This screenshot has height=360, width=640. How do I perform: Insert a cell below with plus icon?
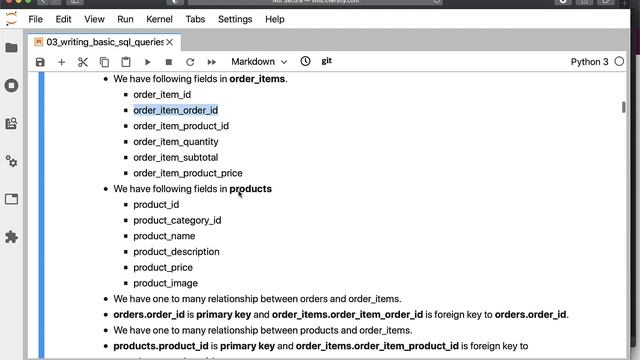[61, 62]
